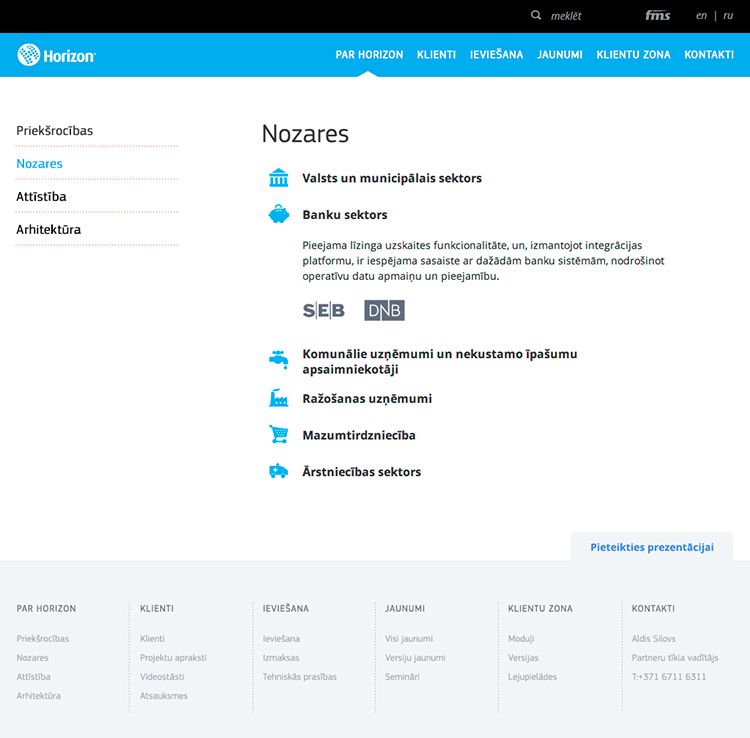Click Partneru tīkla vadītājs text
The width and height of the screenshot is (750, 738).
675,658
